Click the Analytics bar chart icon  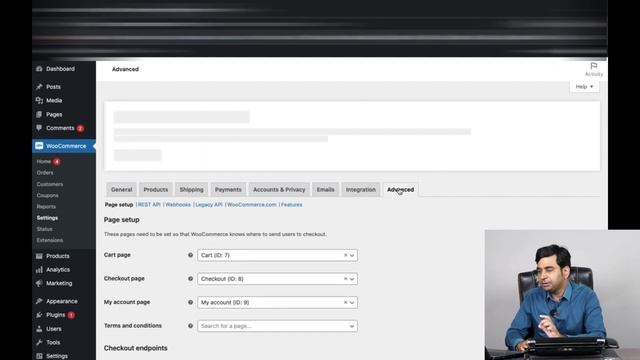(39, 270)
